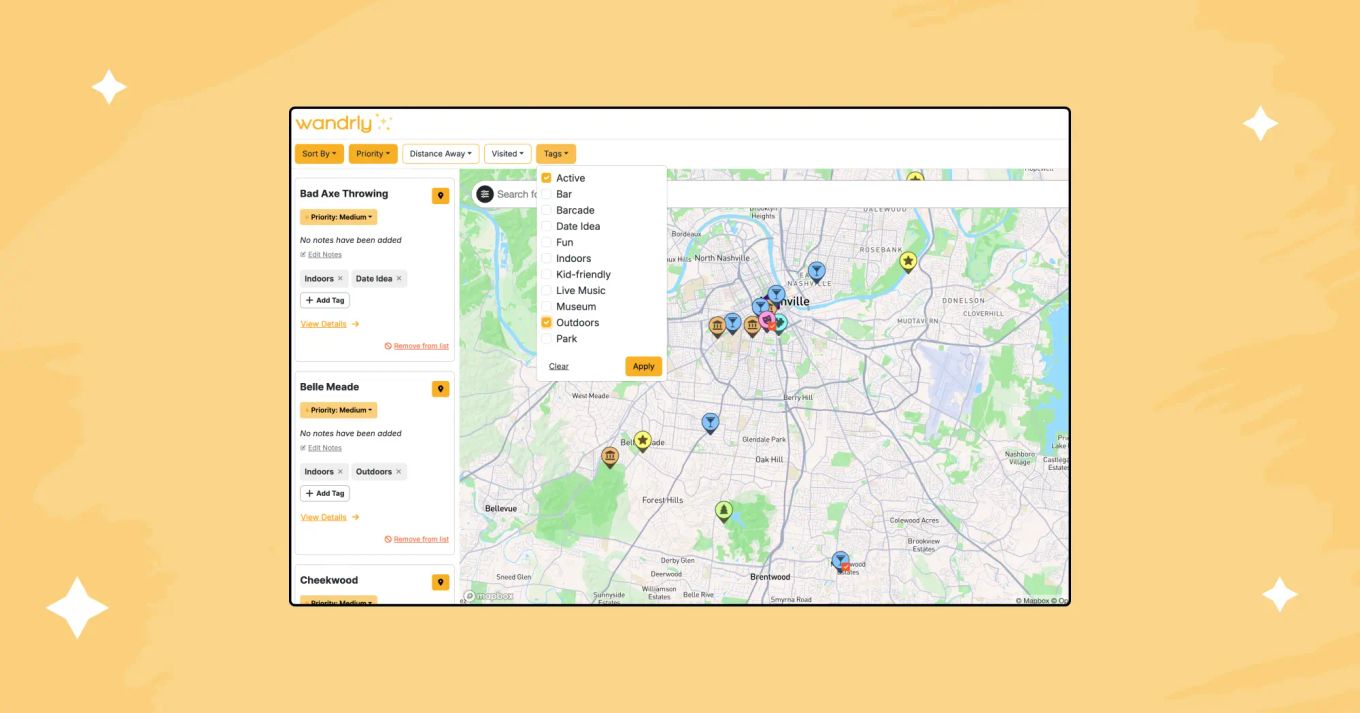
Task: Open the Visited filter dropdown
Action: (x=508, y=154)
